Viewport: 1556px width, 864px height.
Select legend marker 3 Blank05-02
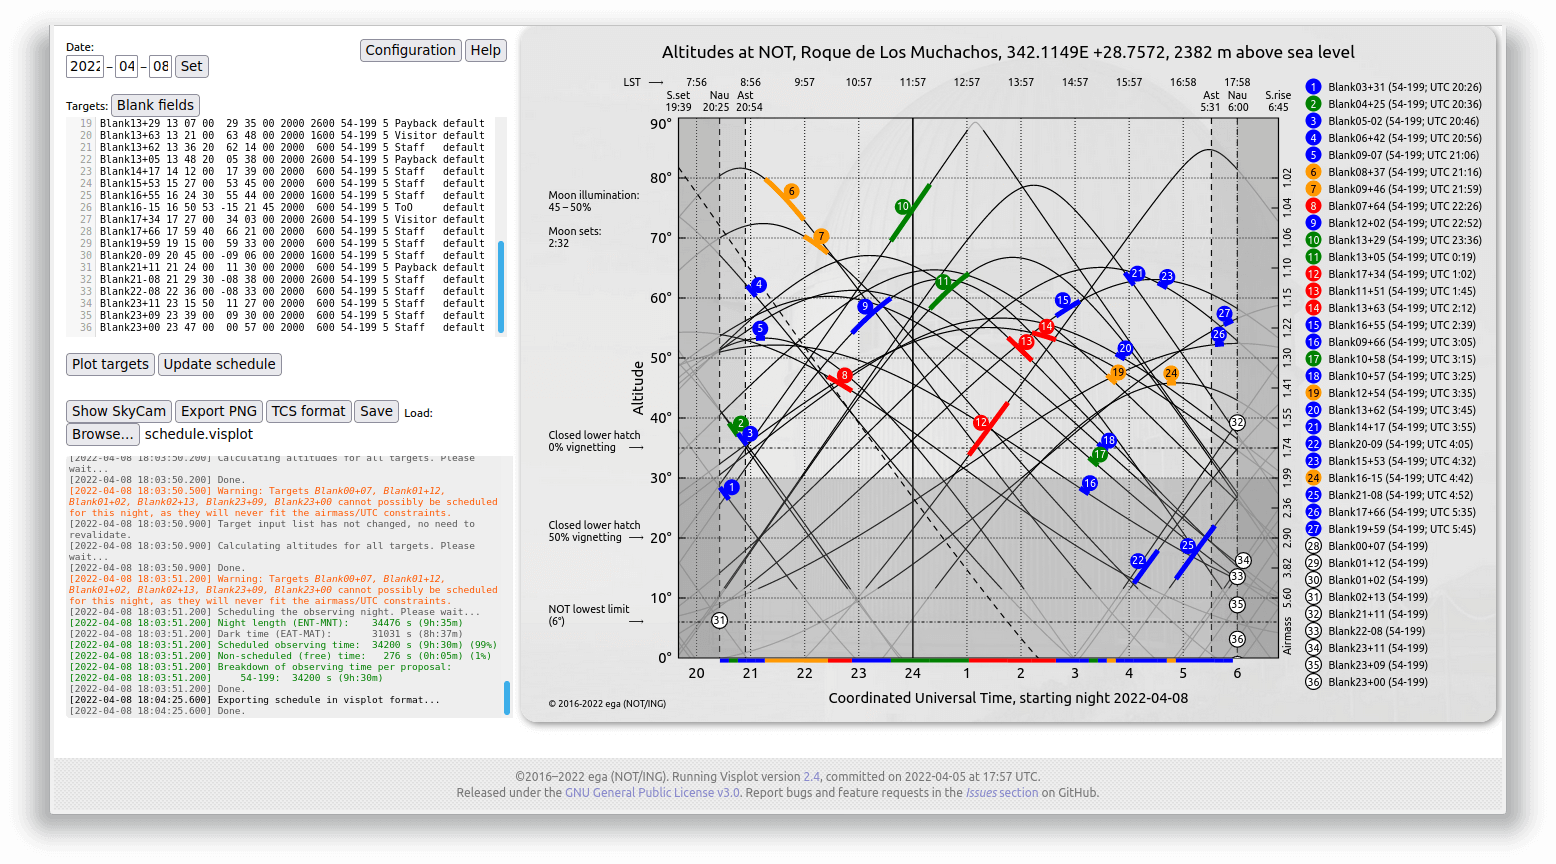[x=1314, y=121]
